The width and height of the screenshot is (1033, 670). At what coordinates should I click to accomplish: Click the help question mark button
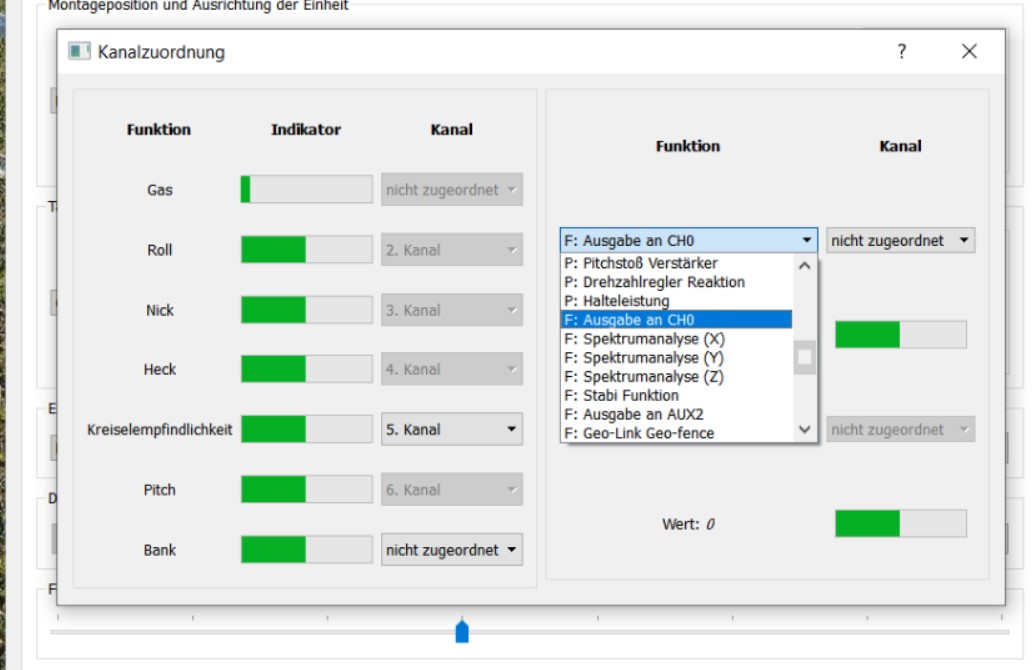[901, 52]
